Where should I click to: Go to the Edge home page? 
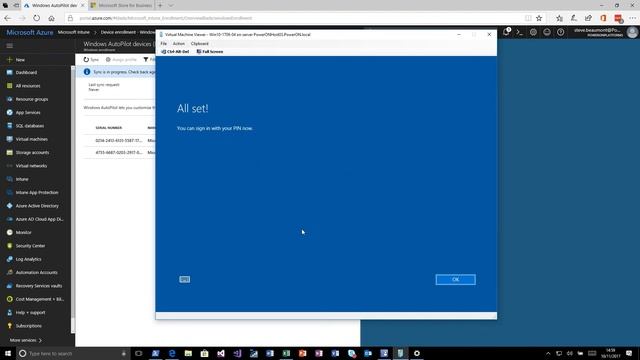(51, 18)
